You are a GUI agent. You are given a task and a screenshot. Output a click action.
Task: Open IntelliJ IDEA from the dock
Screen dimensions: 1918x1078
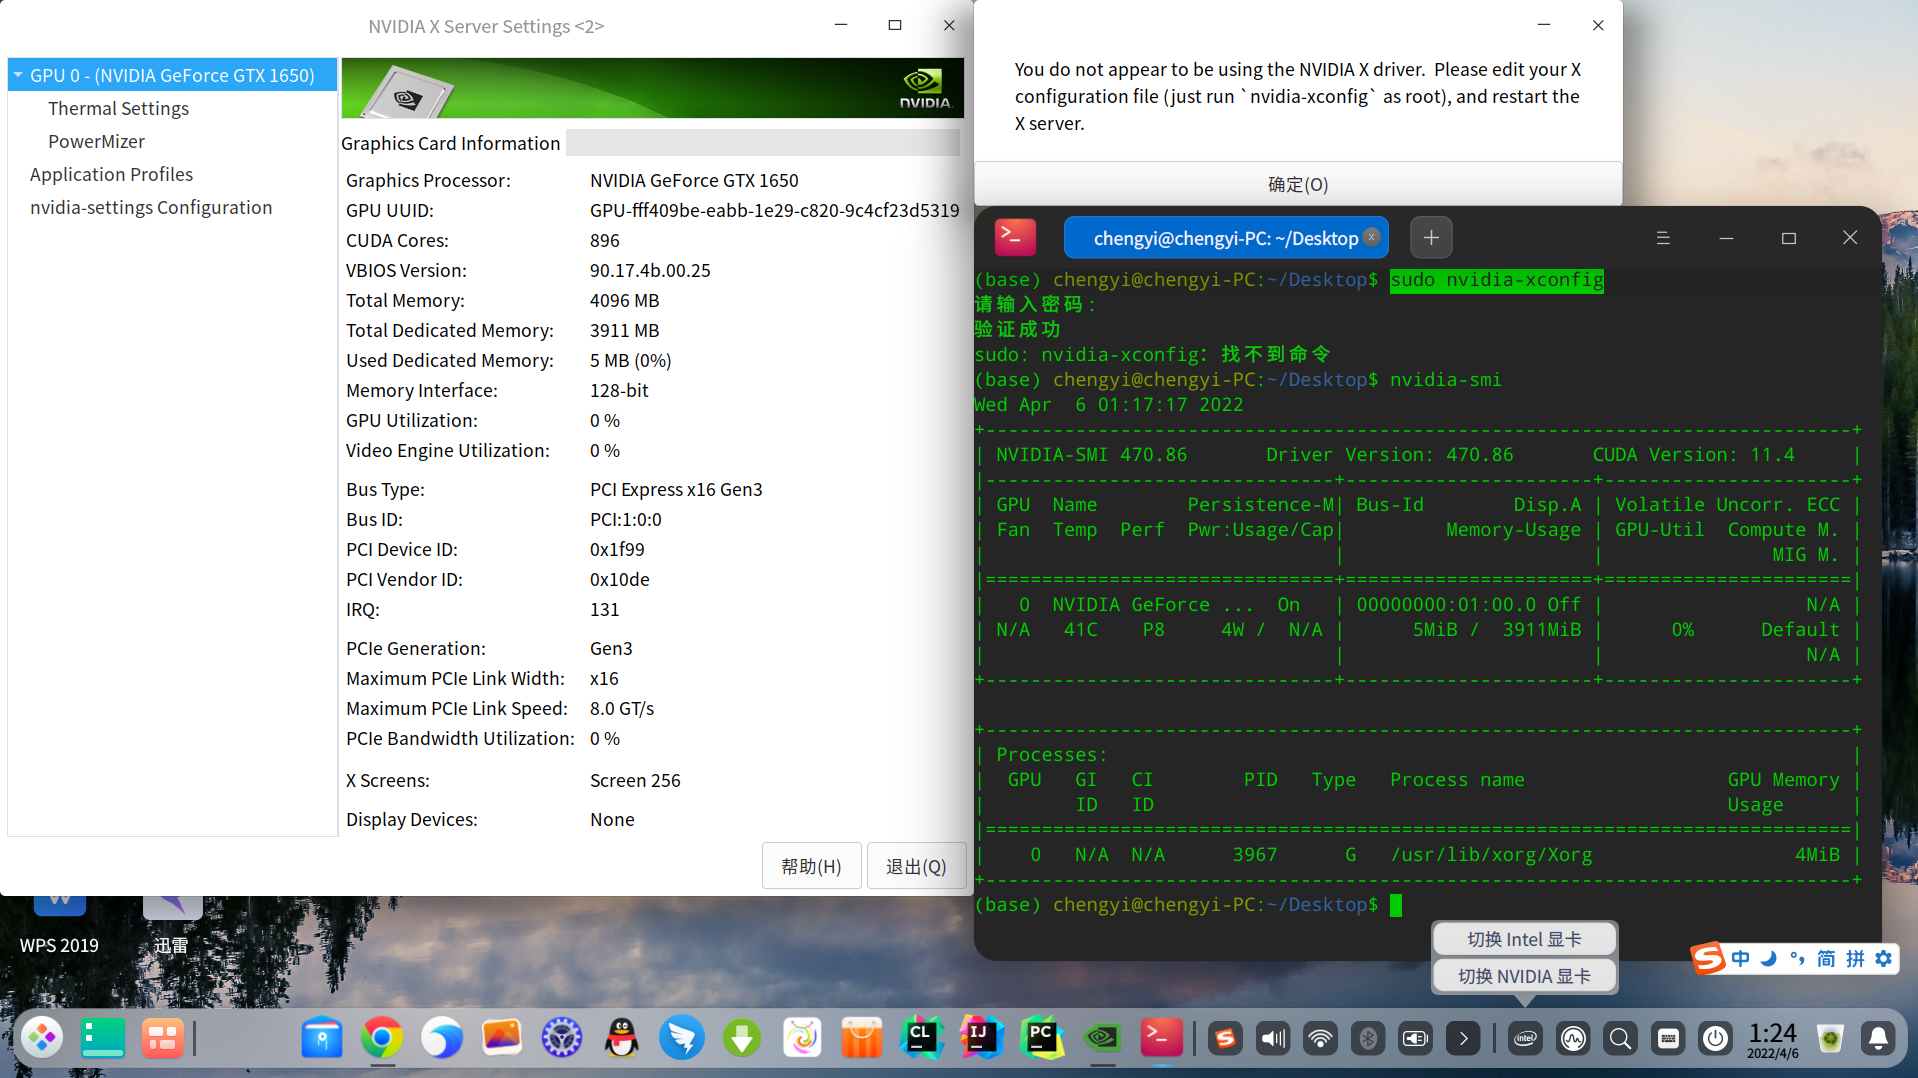[x=981, y=1039]
